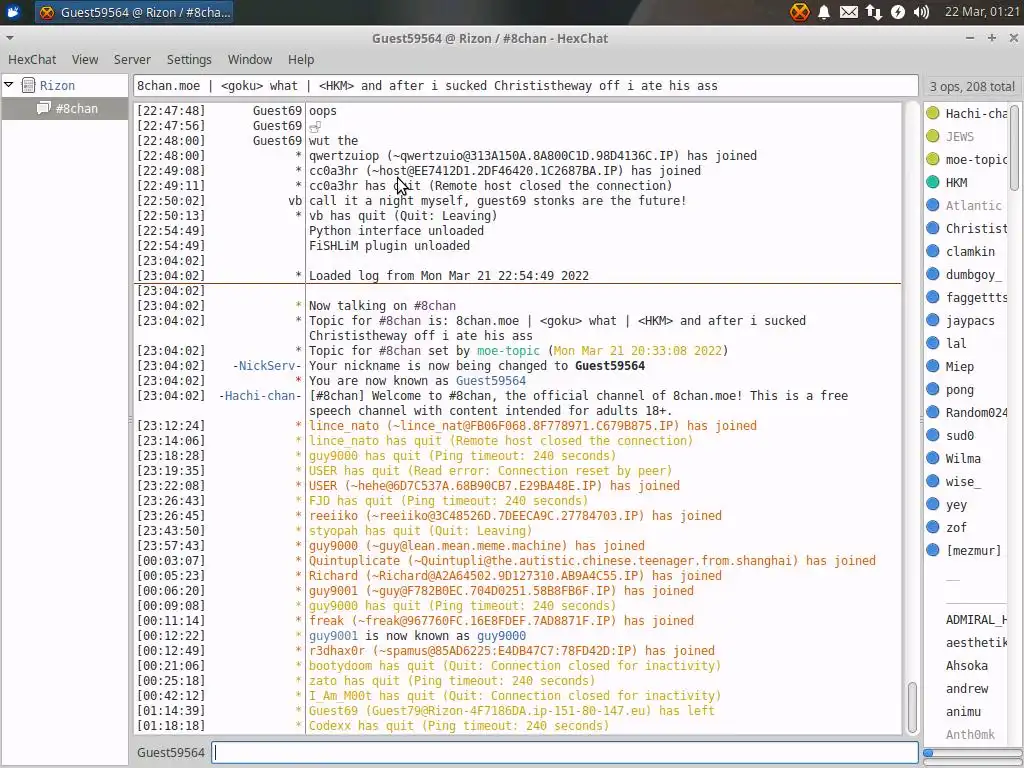Select user Miep in user list
The height and width of the screenshot is (768, 1024).
[959, 366]
